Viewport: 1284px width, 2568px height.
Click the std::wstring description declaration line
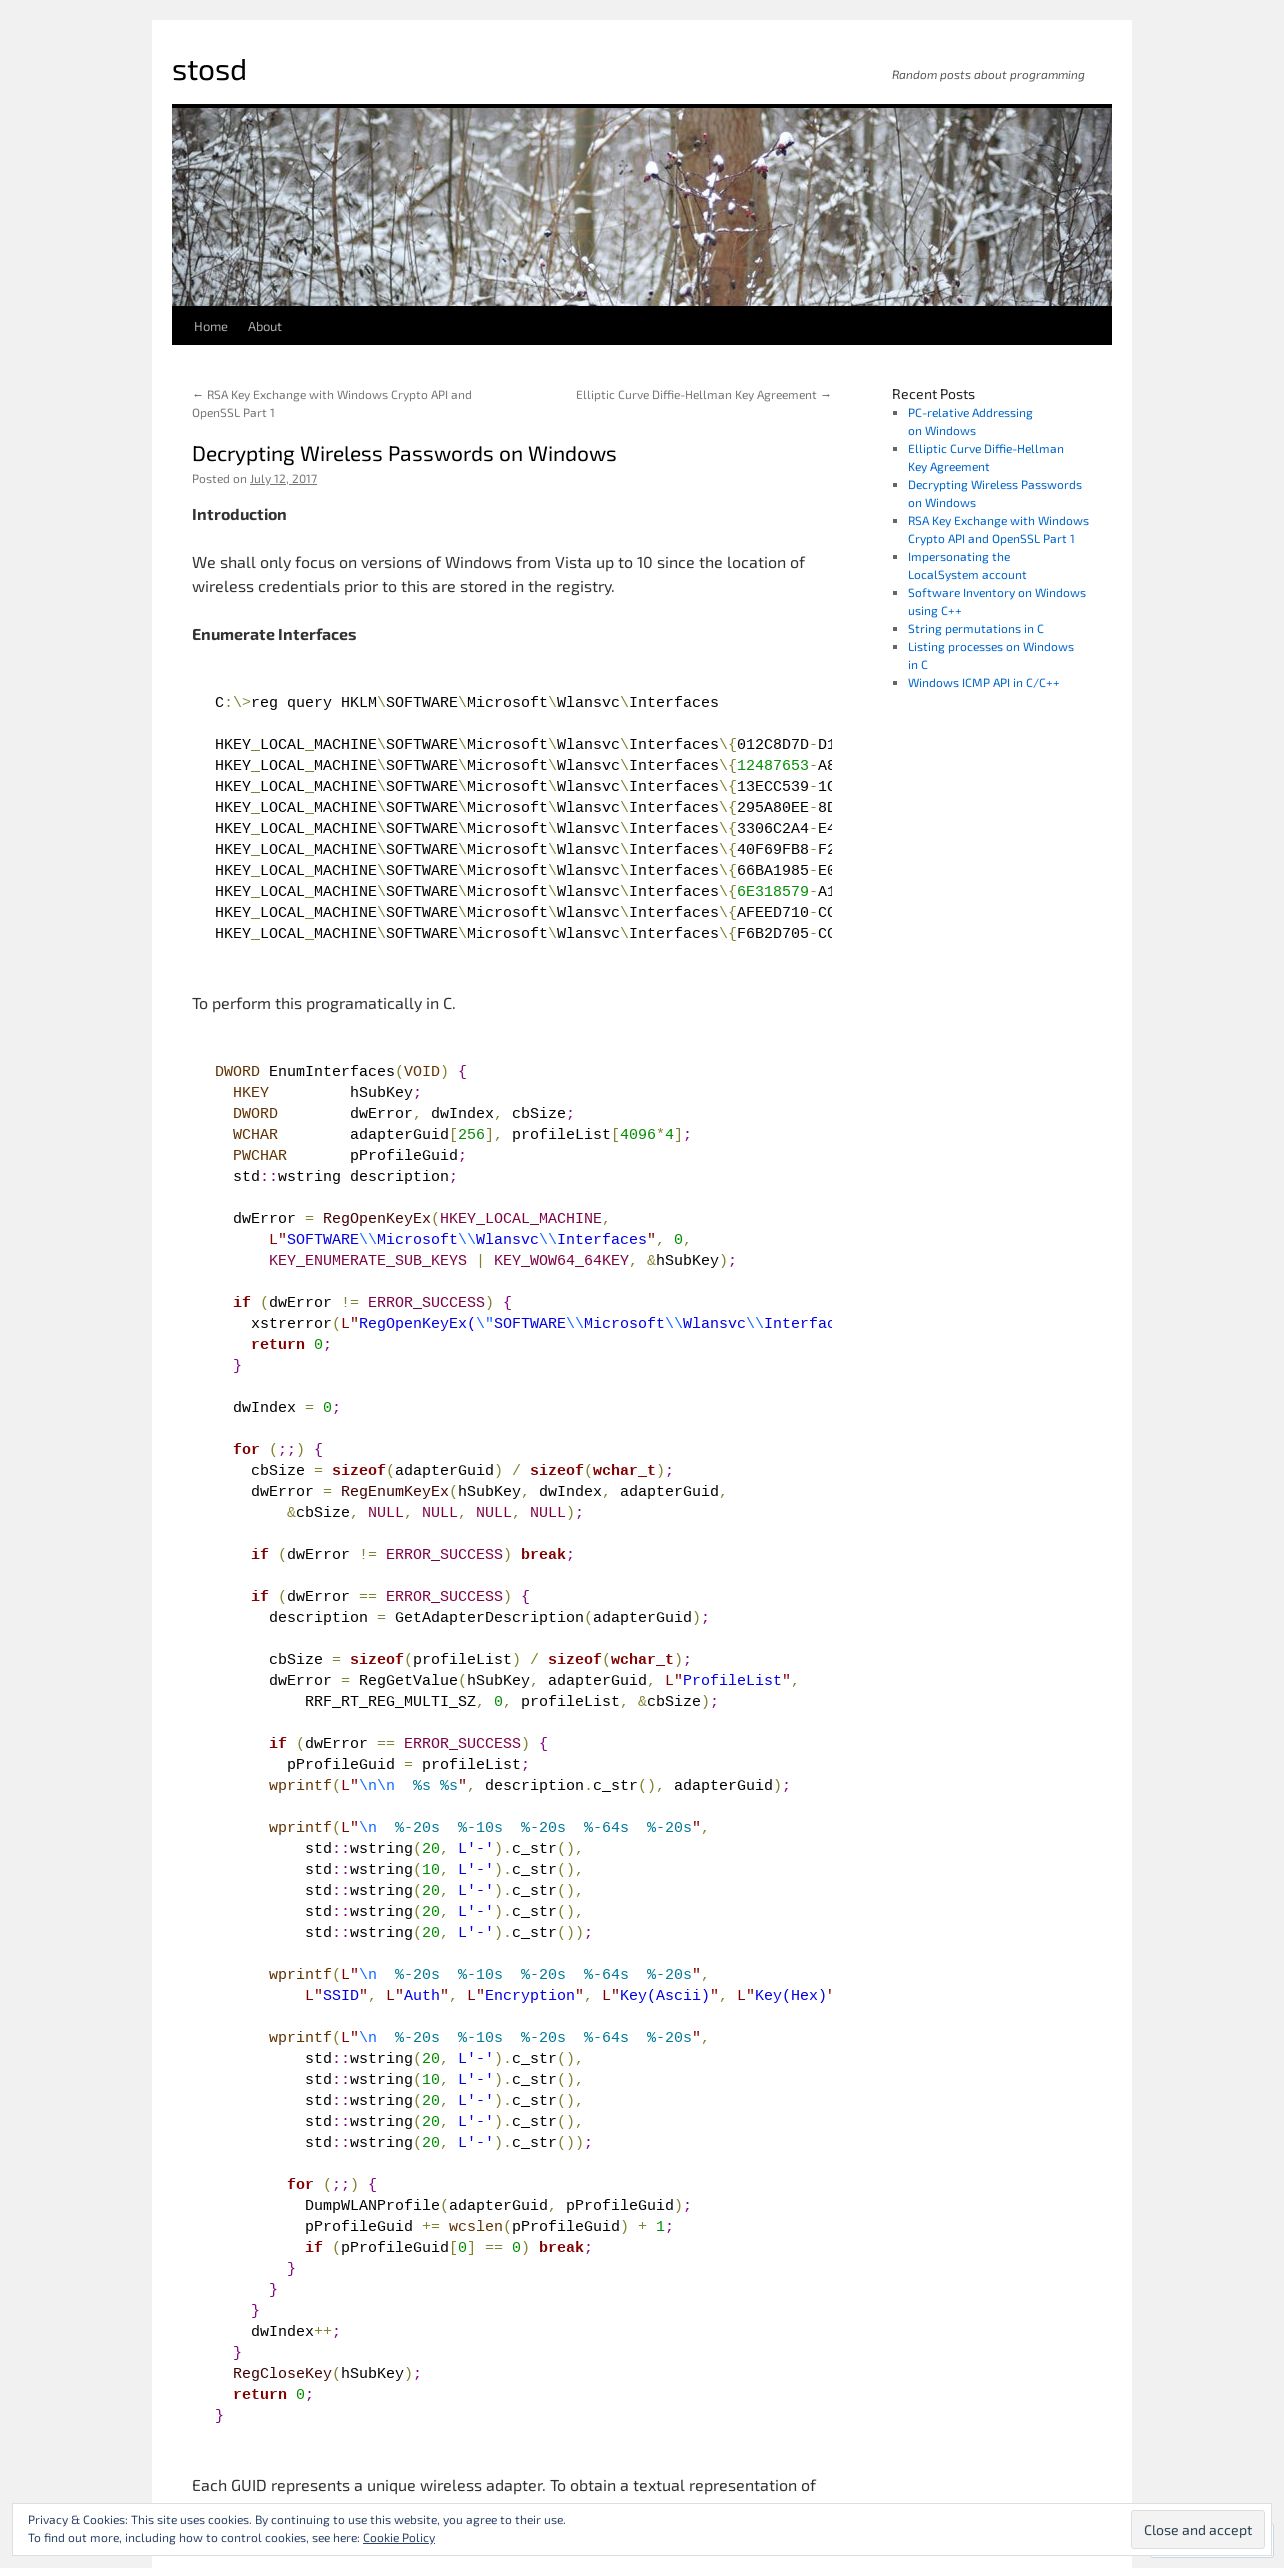tap(345, 1177)
